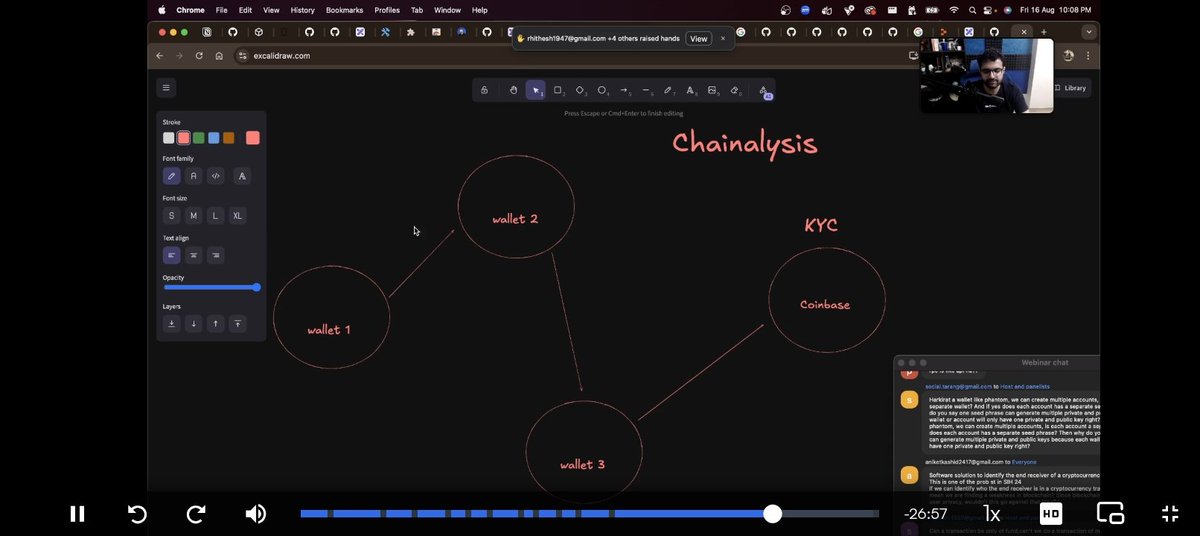Align text right
1200x536 pixels.
tap(216, 255)
